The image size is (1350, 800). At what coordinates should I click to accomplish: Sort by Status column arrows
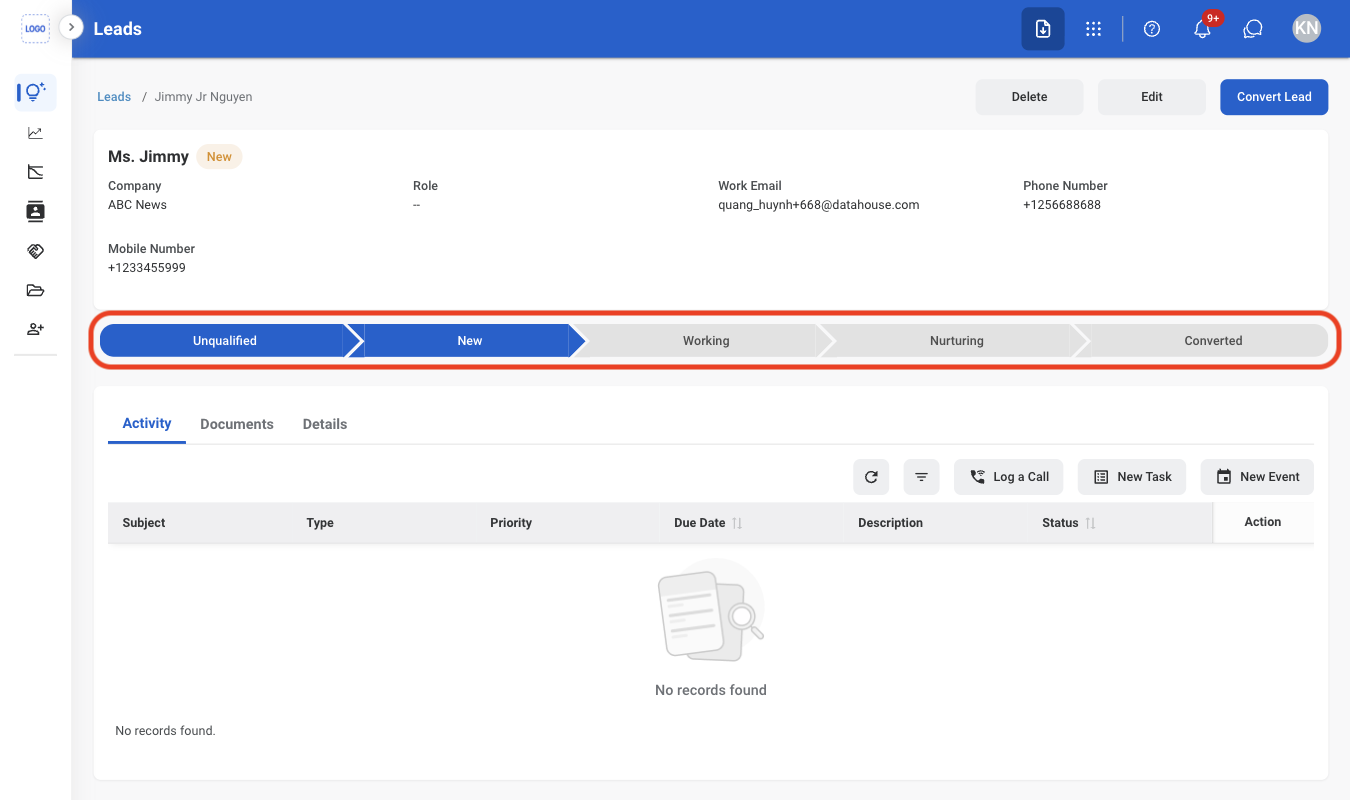click(1090, 523)
